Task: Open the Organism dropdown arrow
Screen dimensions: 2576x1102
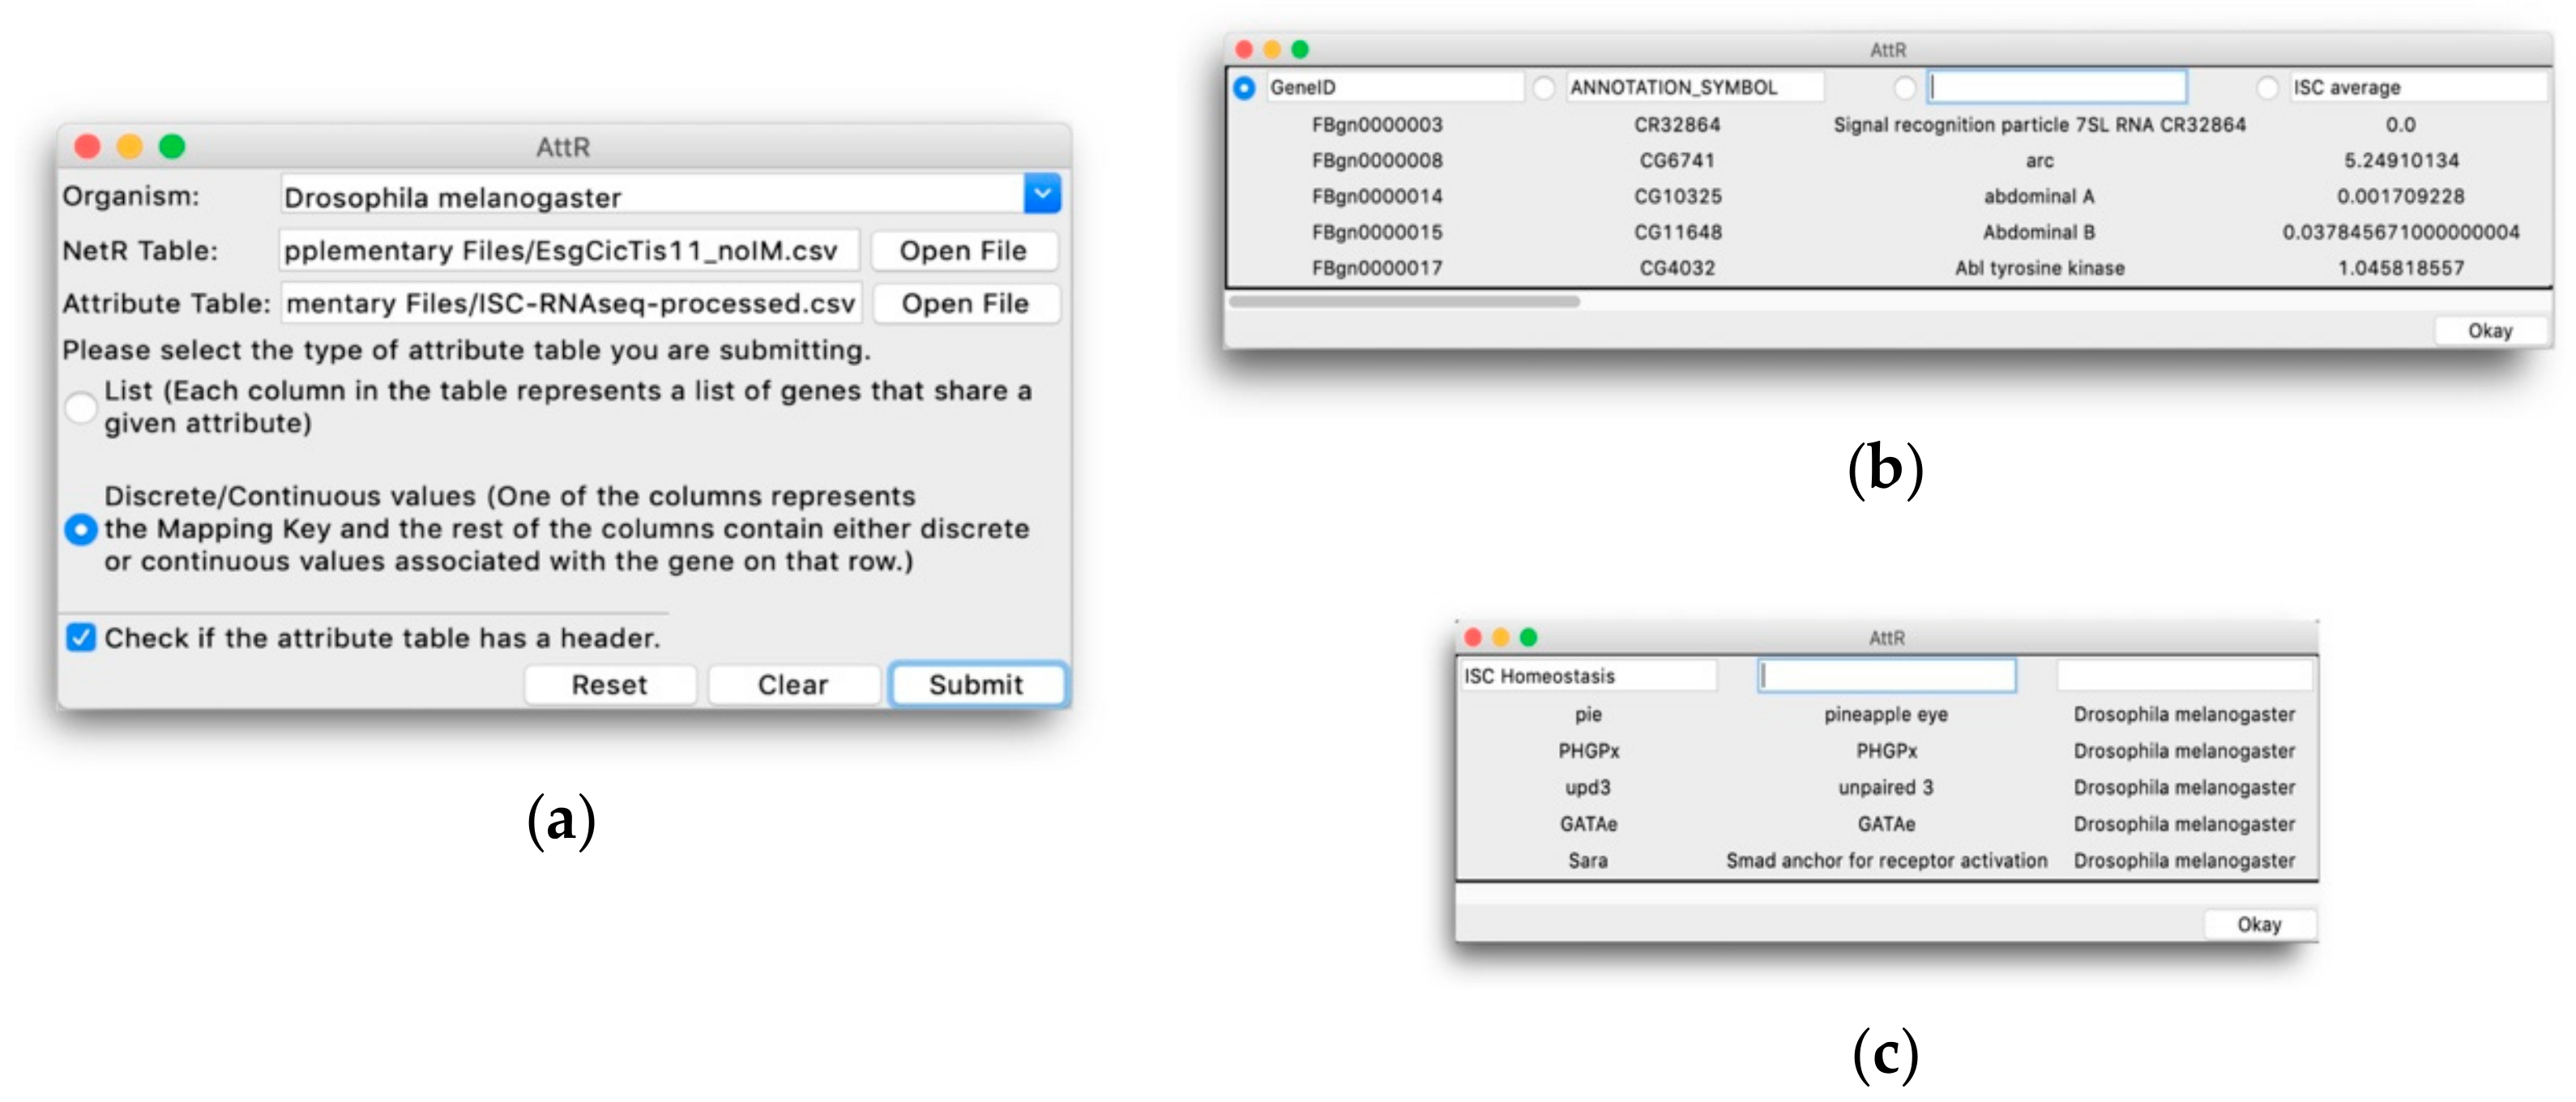Action: click(1041, 194)
